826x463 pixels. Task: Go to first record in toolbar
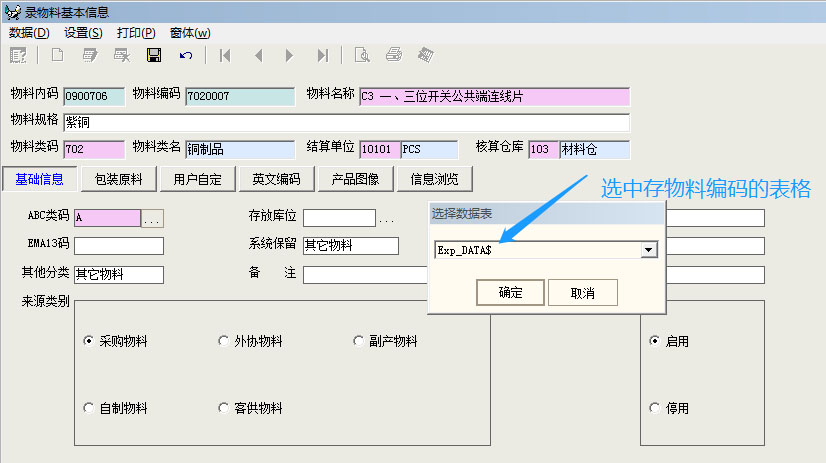click(225, 55)
